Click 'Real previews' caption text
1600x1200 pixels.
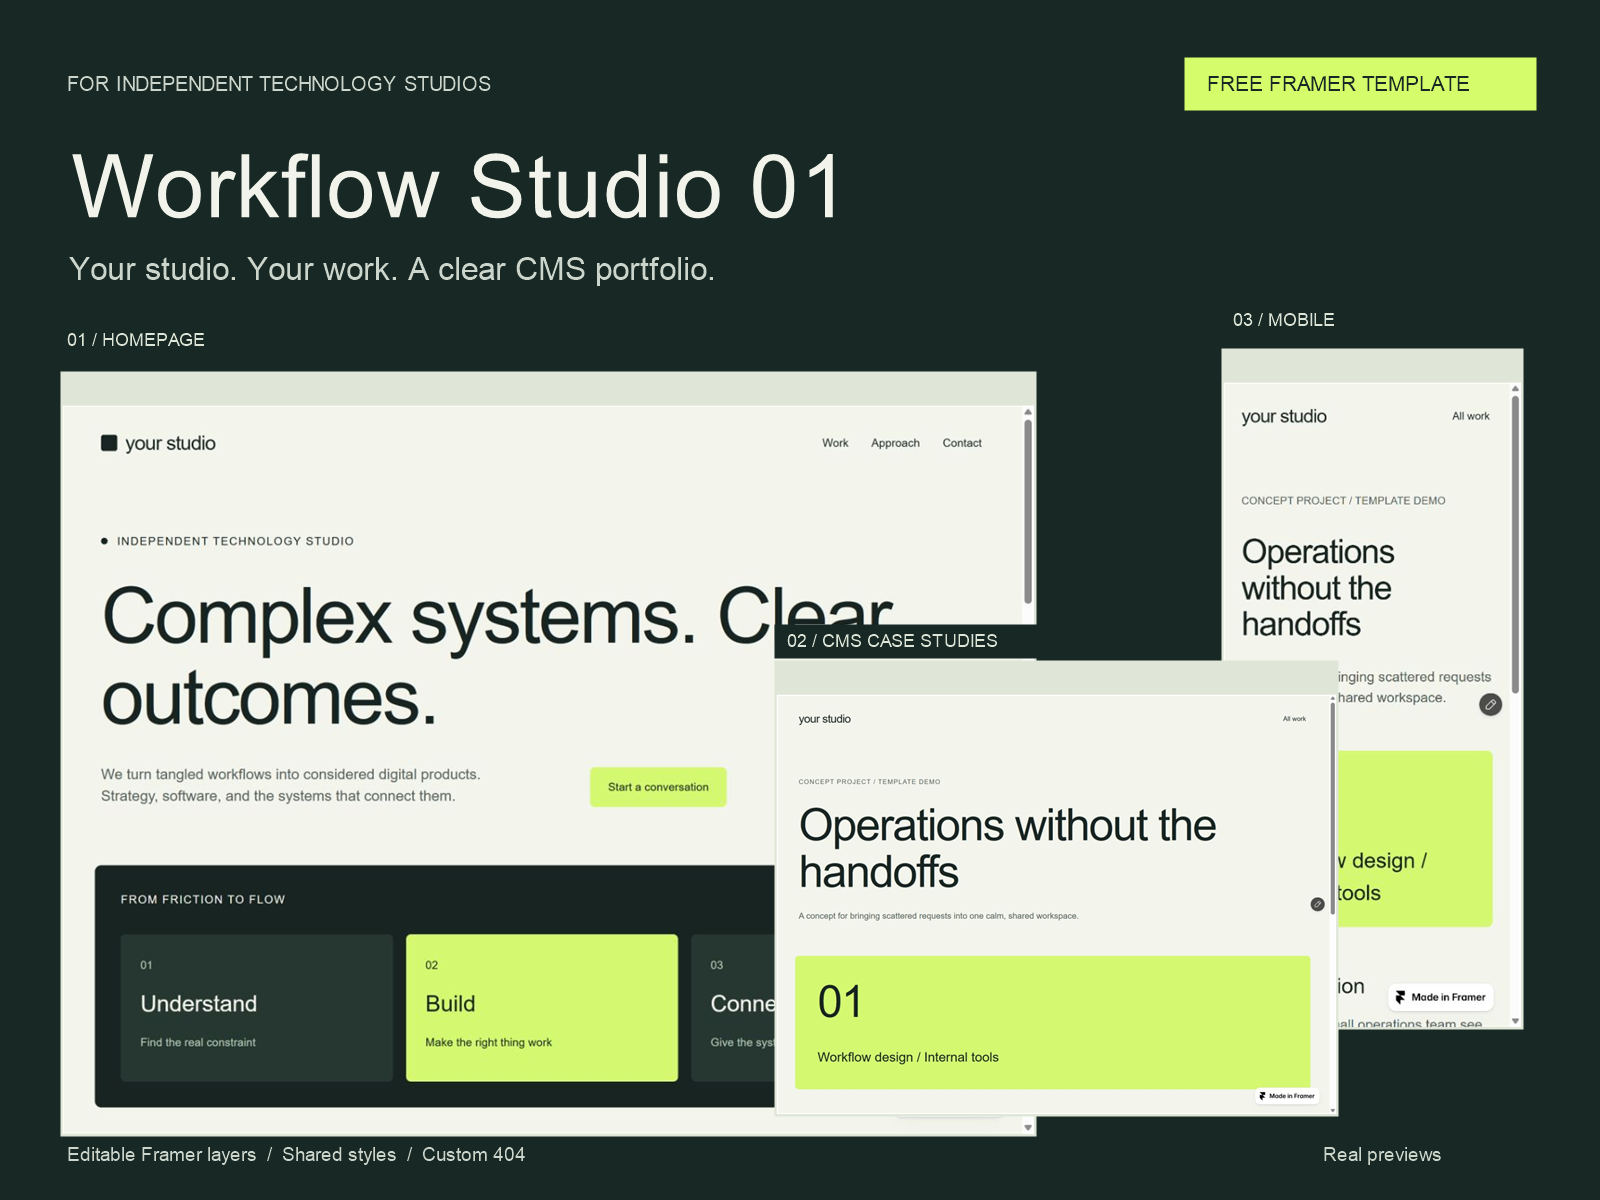(1382, 1155)
